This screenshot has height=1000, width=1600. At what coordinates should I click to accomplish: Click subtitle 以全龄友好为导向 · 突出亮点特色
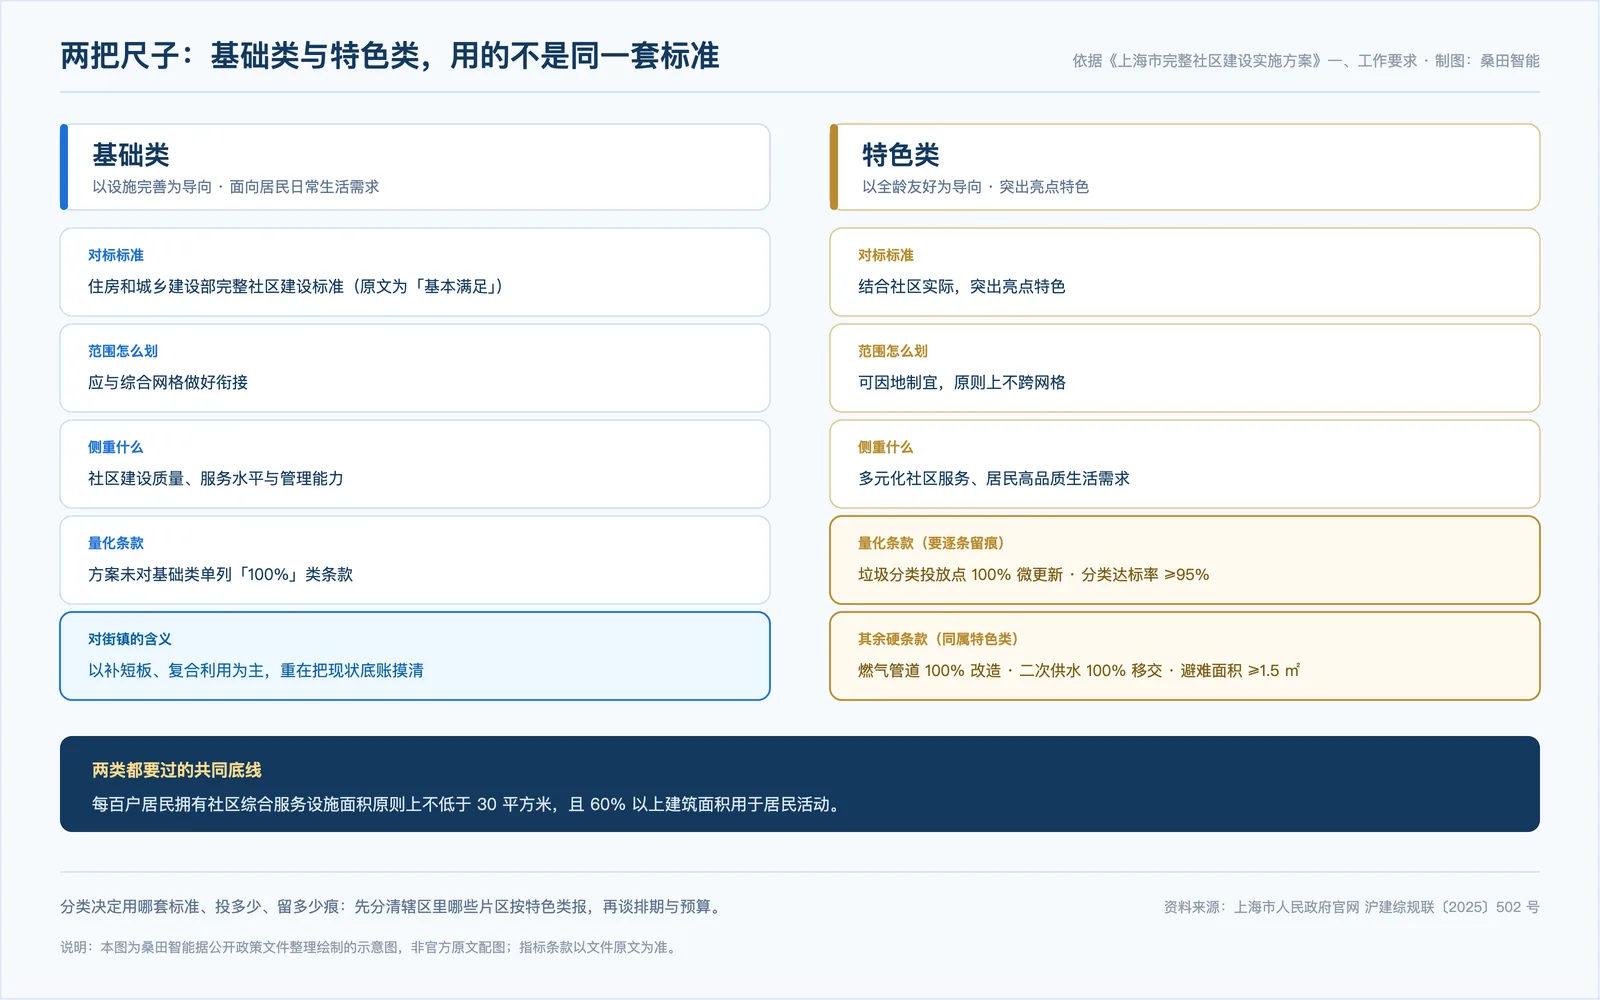[x=975, y=187]
